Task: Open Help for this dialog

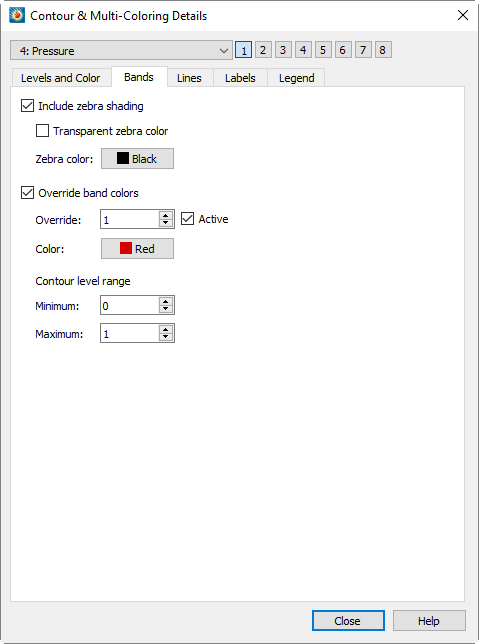Action: click(429, 621)
